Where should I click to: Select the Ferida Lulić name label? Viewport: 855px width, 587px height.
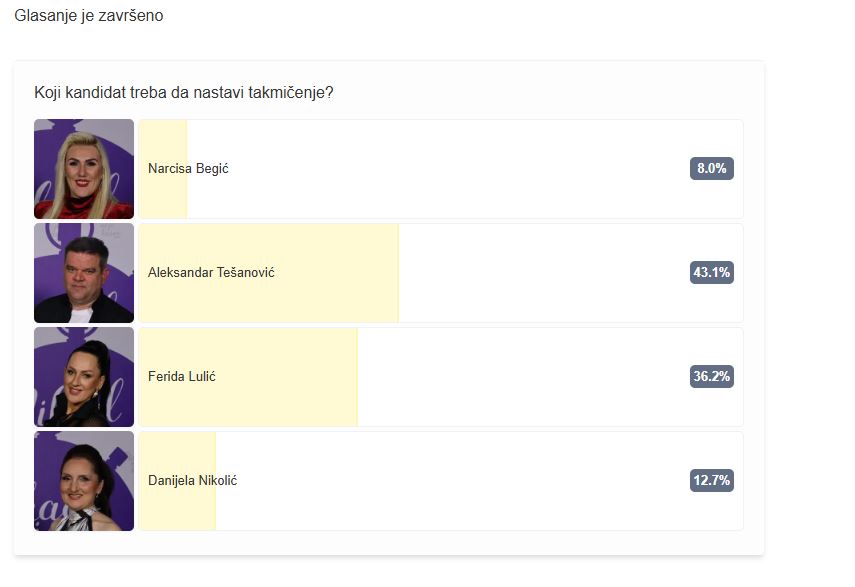coord(182,377)
